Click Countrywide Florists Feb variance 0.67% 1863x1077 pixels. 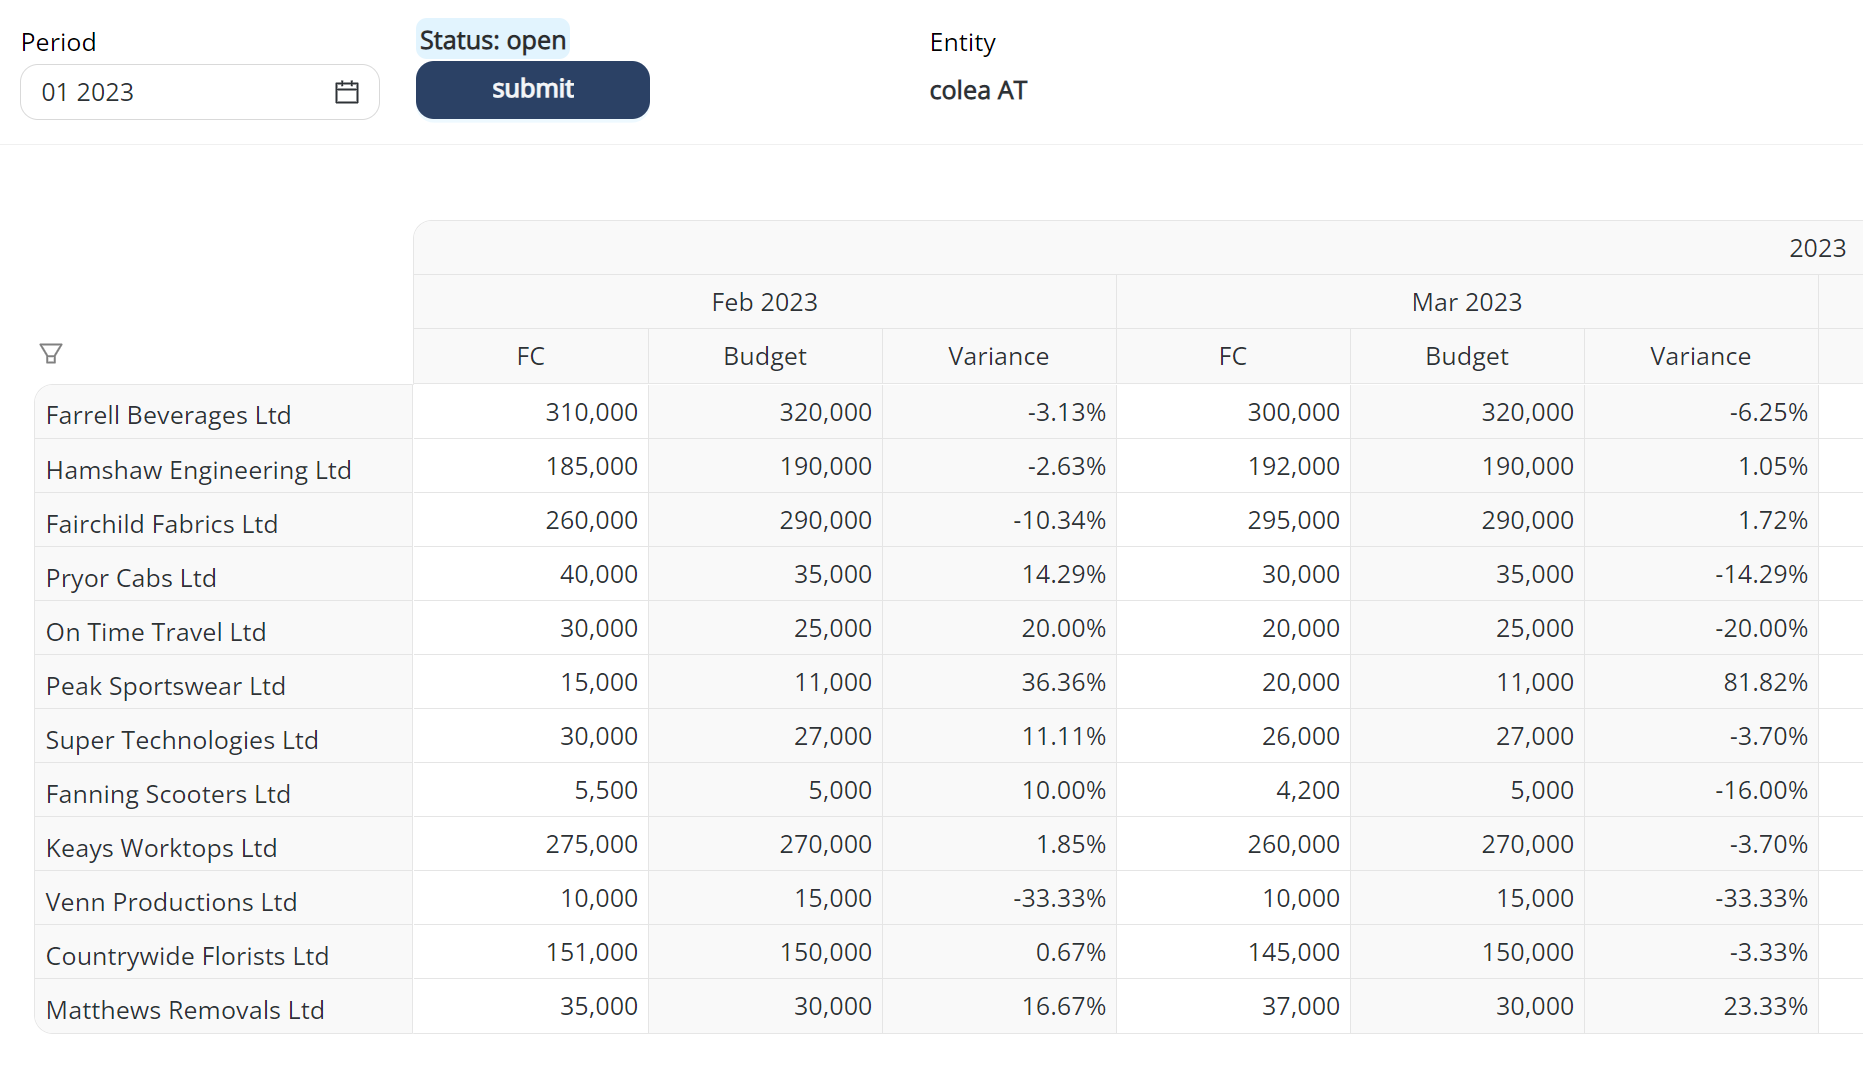999,952
